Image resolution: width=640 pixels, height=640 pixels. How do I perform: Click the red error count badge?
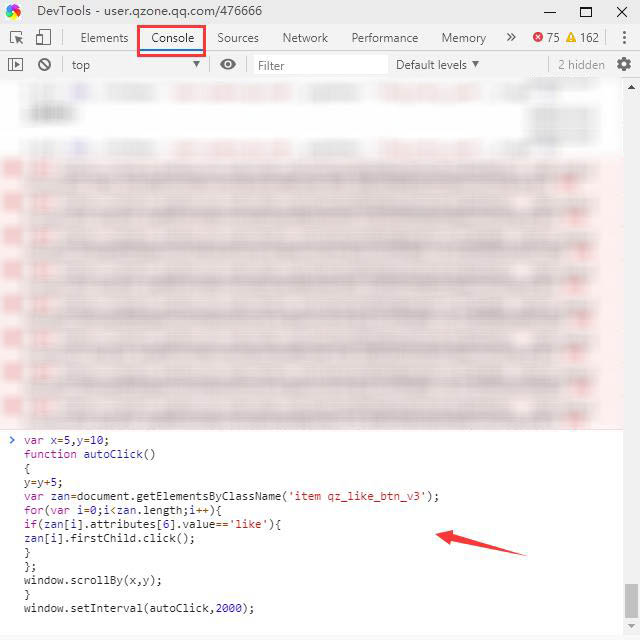(x=546, y=38)
